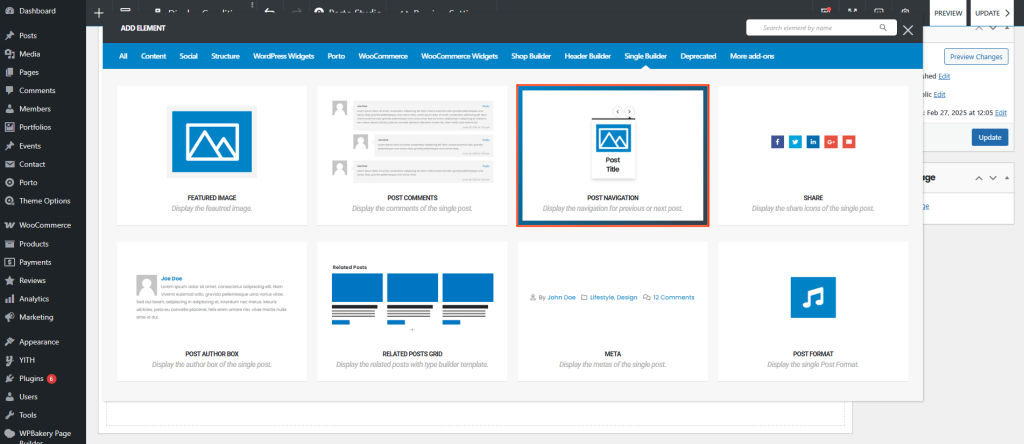Click the Twitter share icon
This screenshot has height=444, width=1024.
[x=795, y=142]
